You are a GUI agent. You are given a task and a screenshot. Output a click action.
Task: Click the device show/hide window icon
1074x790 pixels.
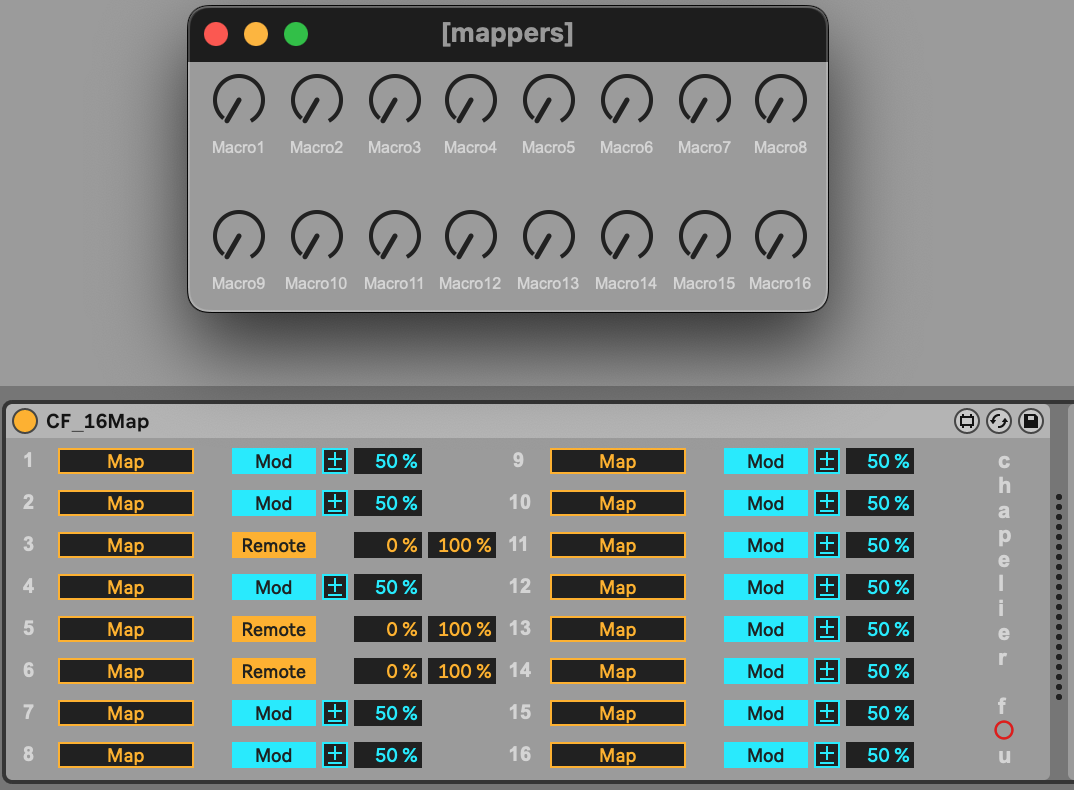tap(966, 421)
